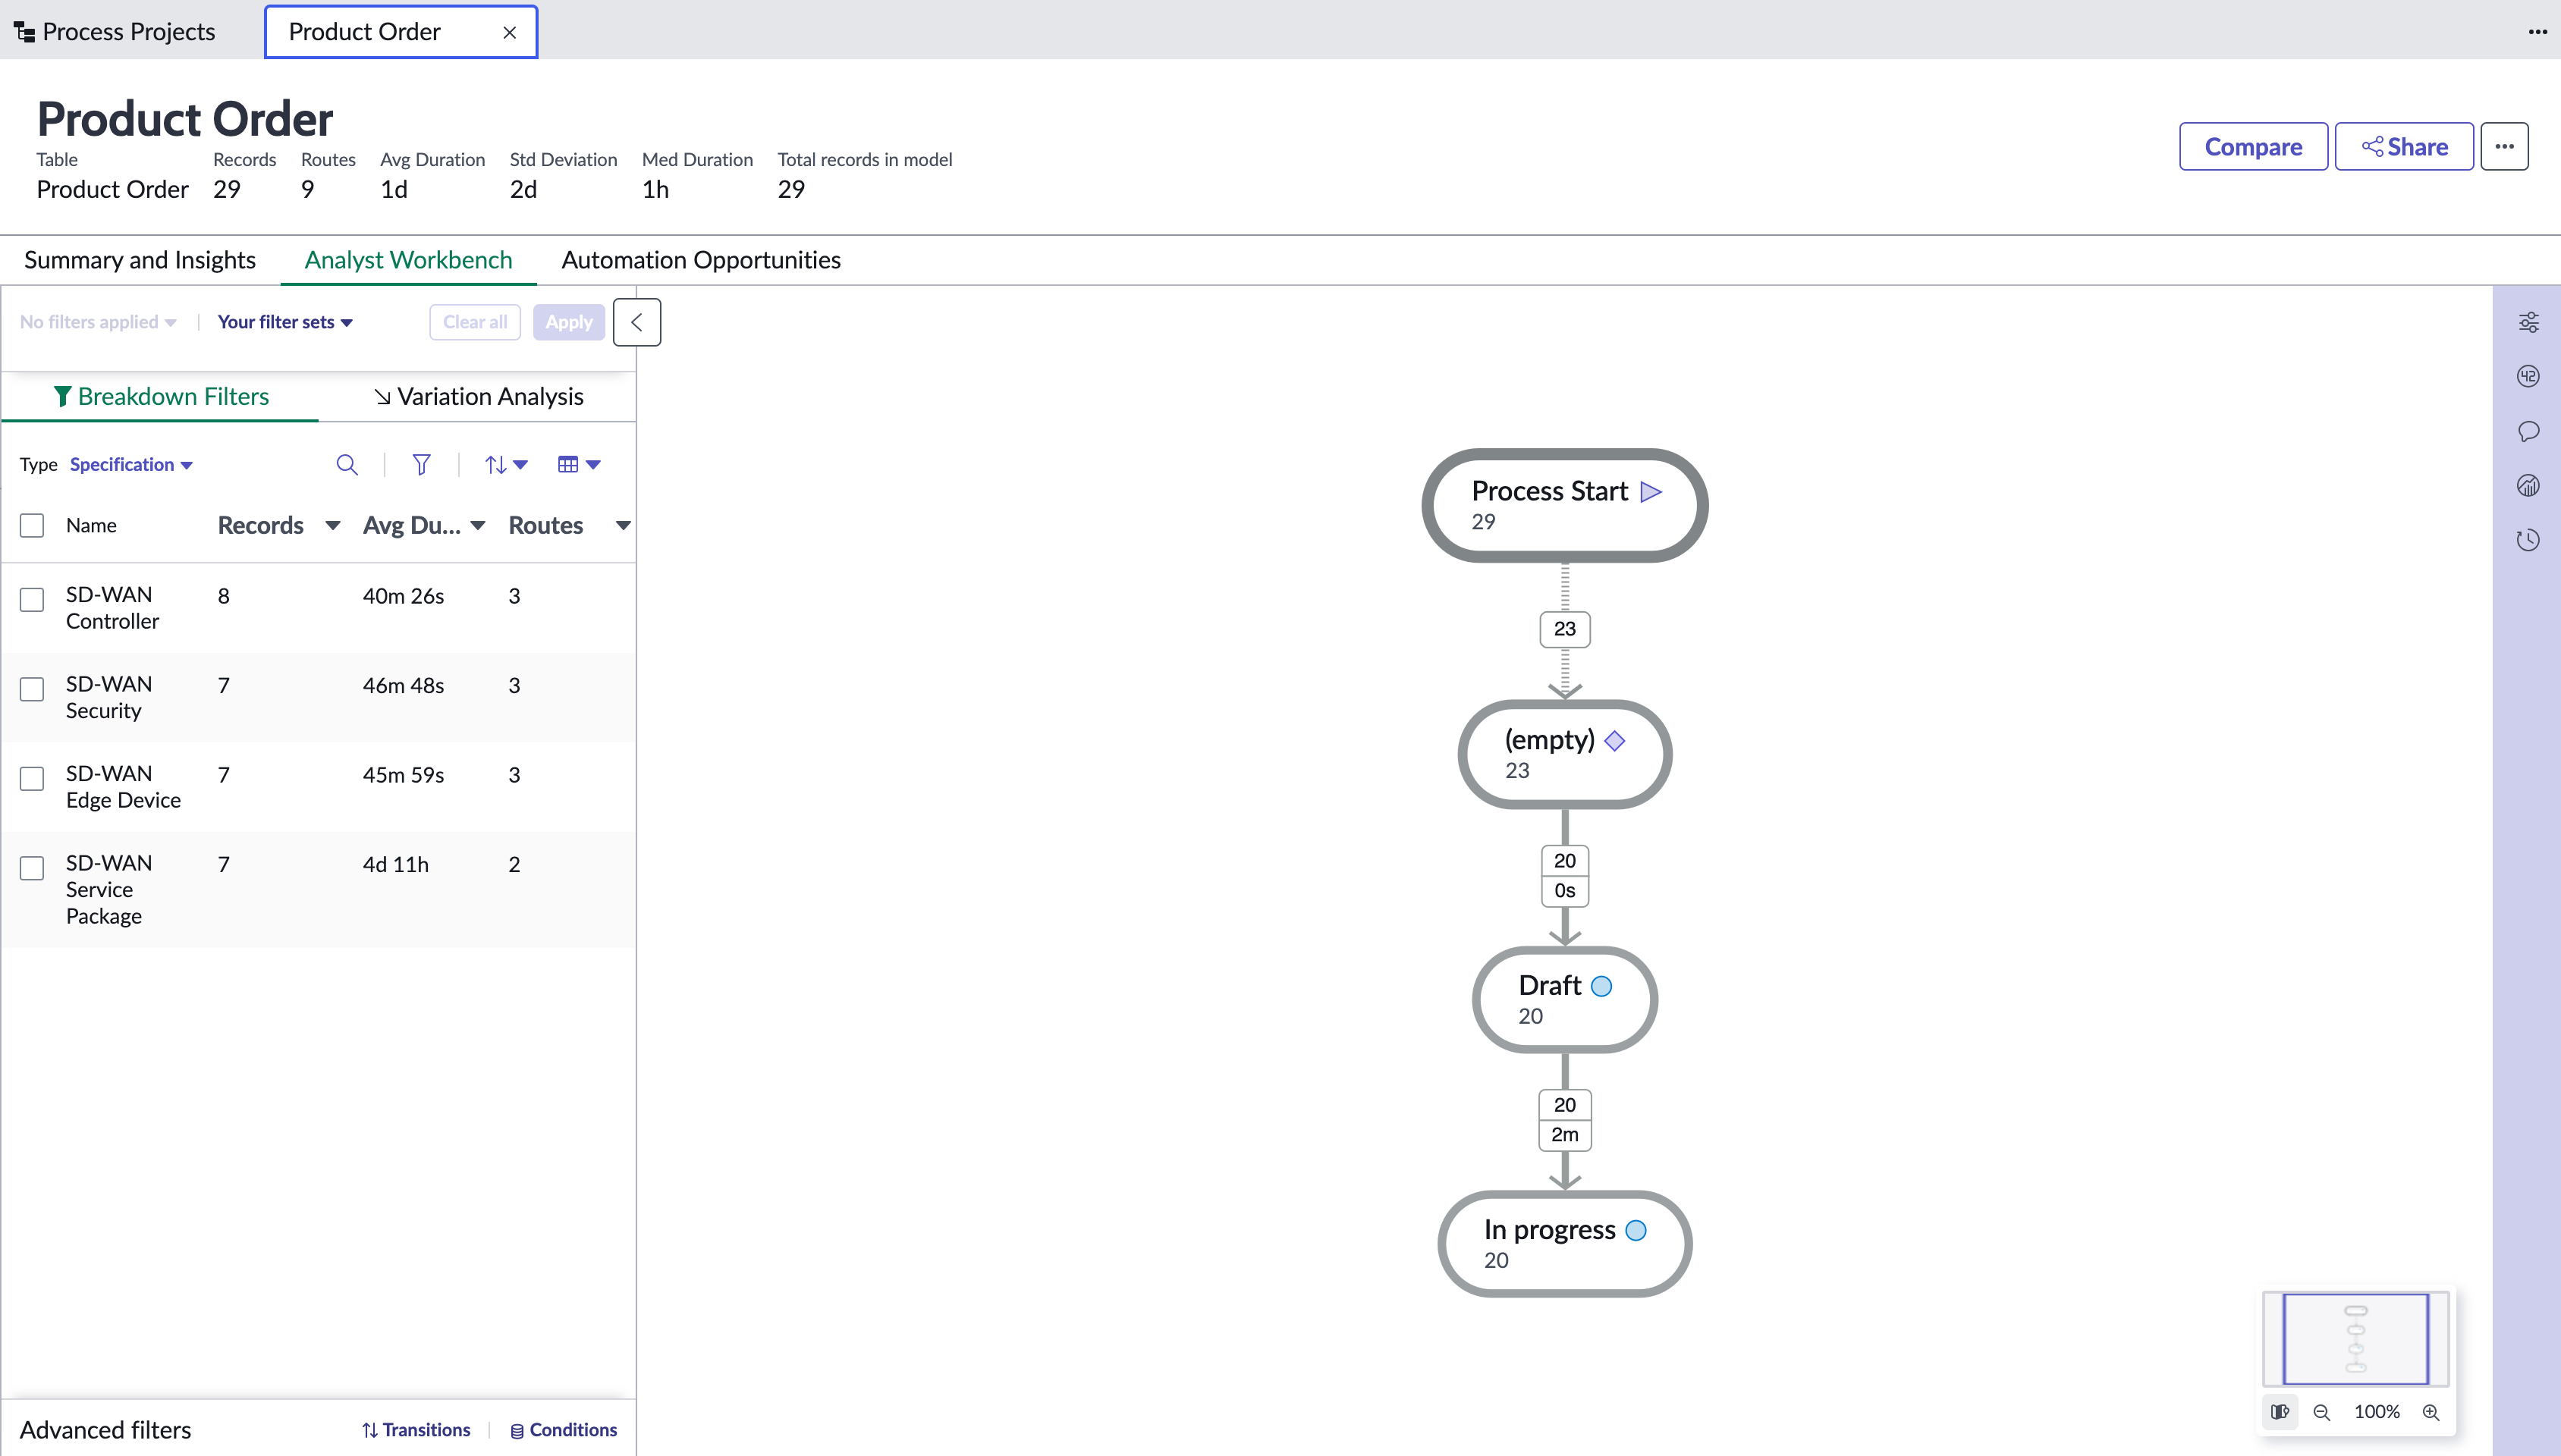Click the minimap thumbnail of the process
Viewport: 2561px width, 1456px height.
click(2355, 1338)
